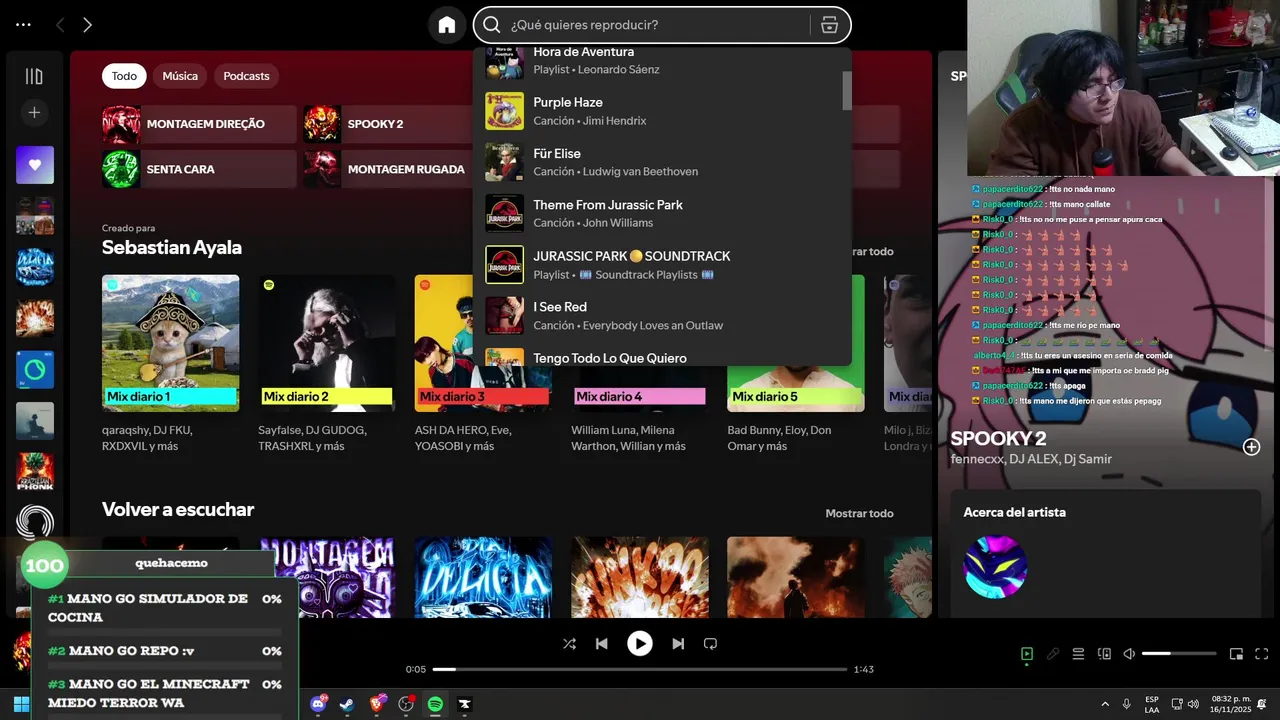1280x720 pixels.
Task: Open the blue circle playlist in sidebar
Action: (x=35, y=370)
